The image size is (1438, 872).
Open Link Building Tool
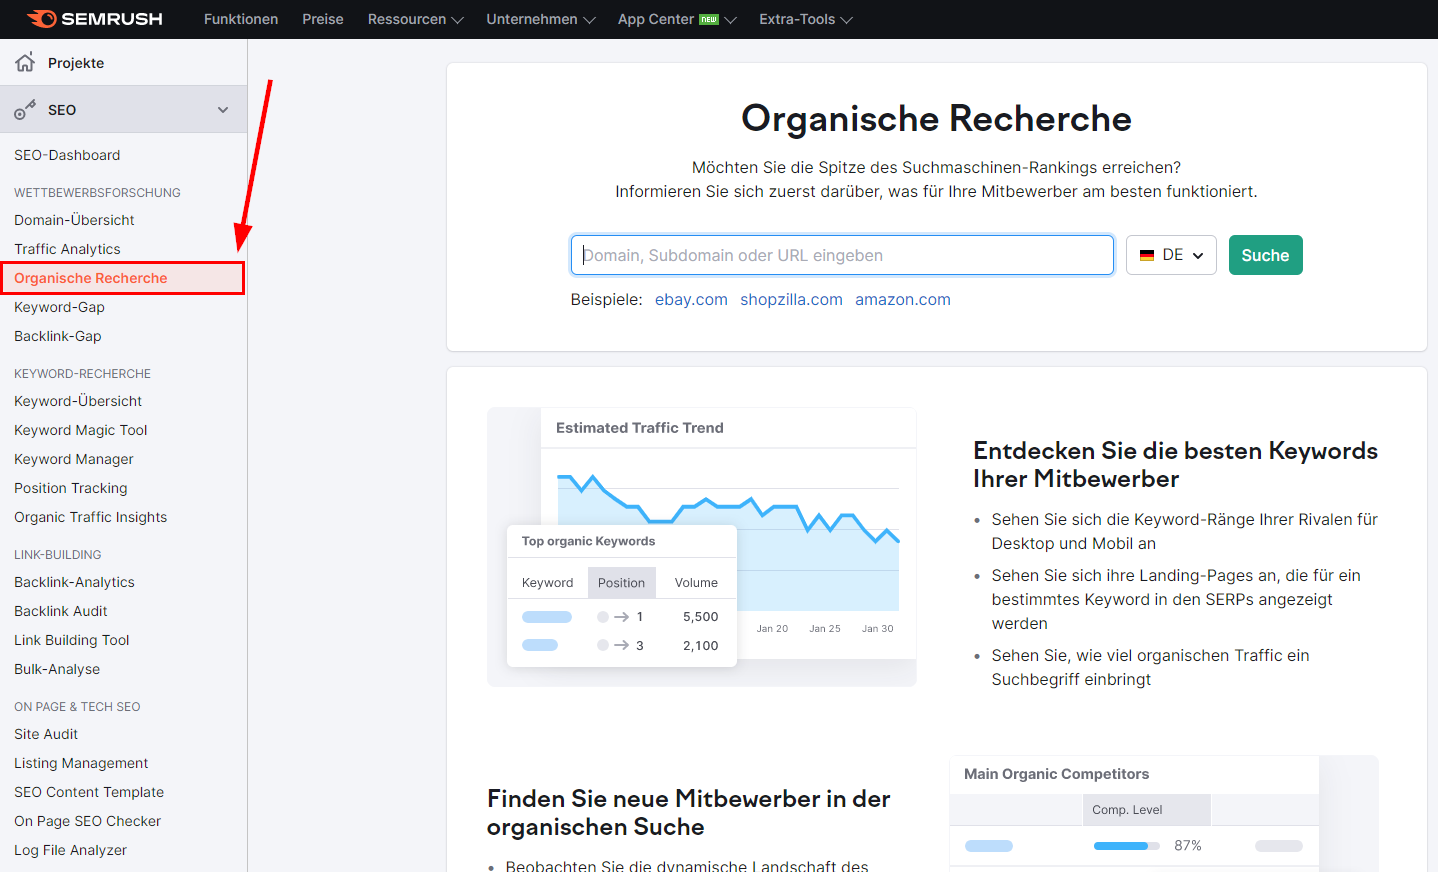[x=72, y=640]
